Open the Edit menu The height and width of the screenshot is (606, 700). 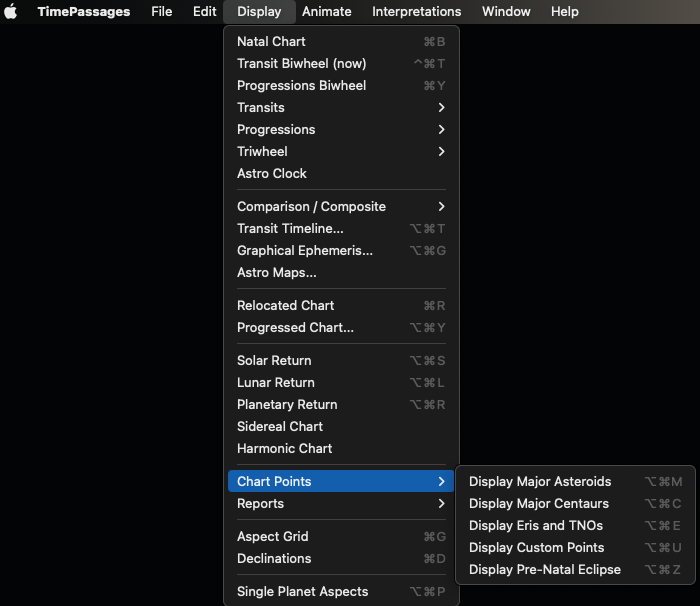tap(204, 12)
